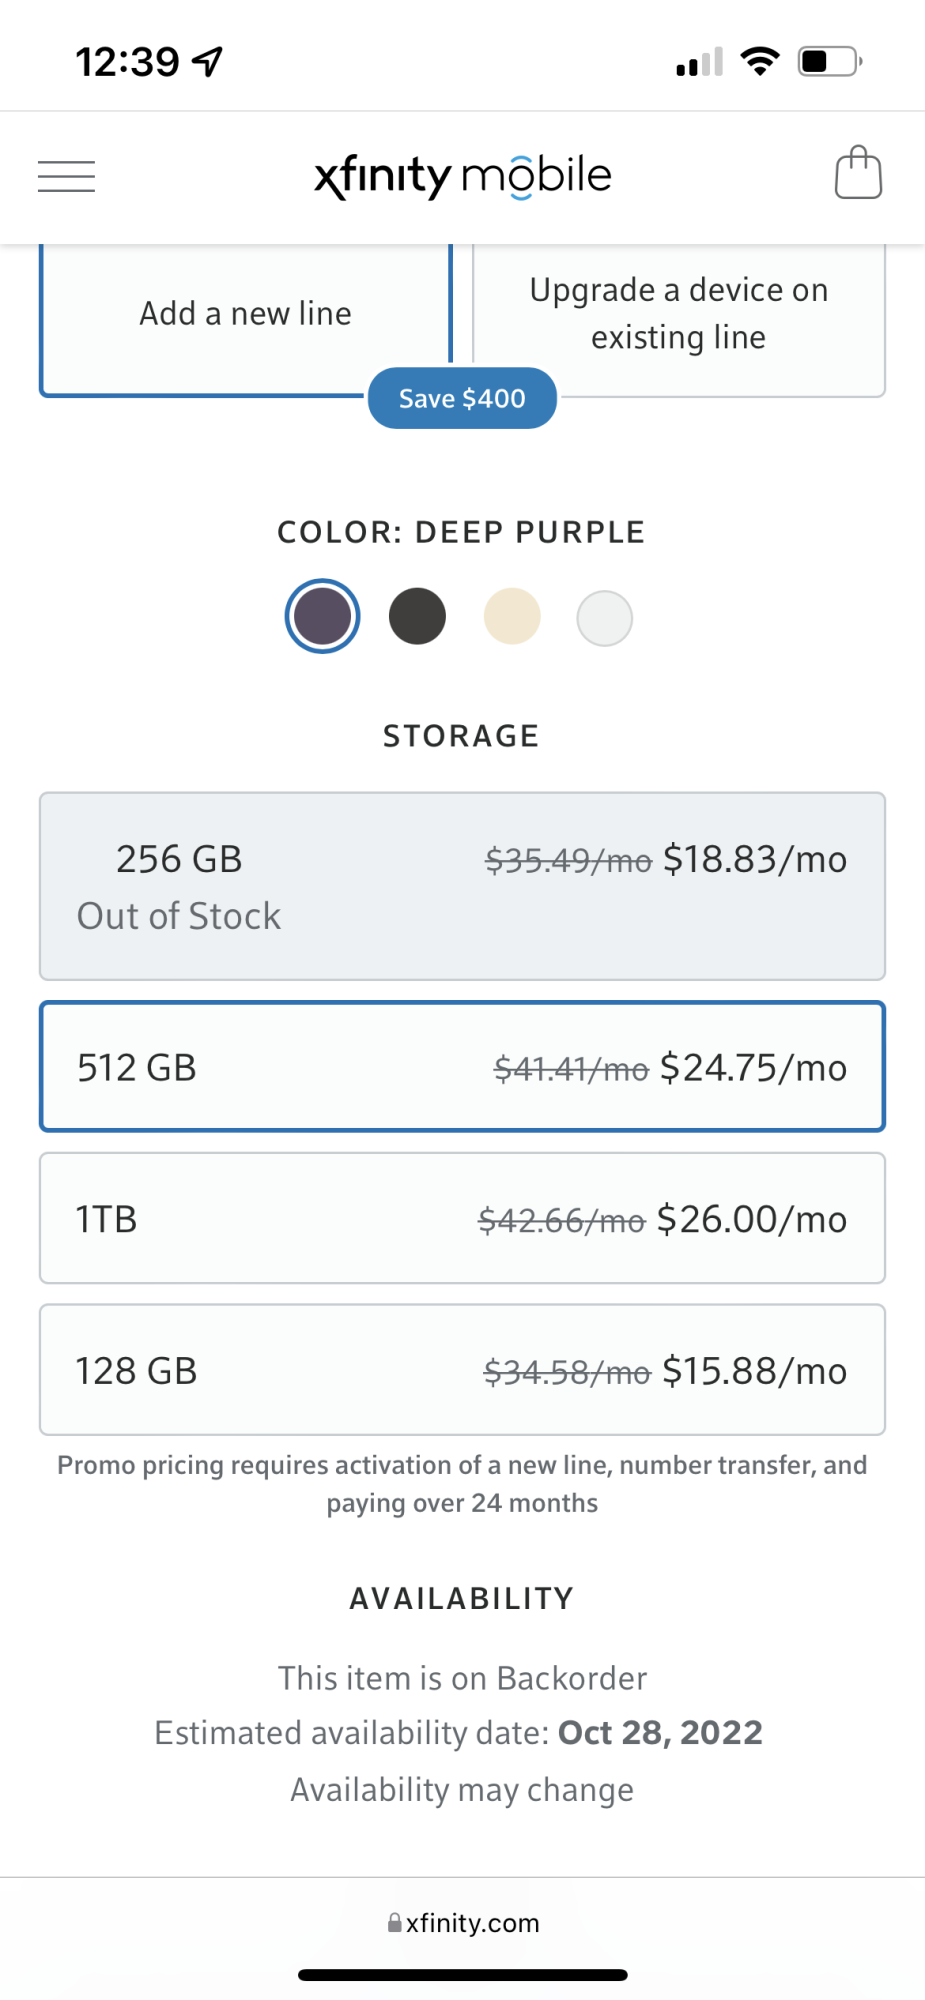Choose the black color swatch
Image resolution: width=925 pixels, height=2000 pixels.
tap(417, 616)
